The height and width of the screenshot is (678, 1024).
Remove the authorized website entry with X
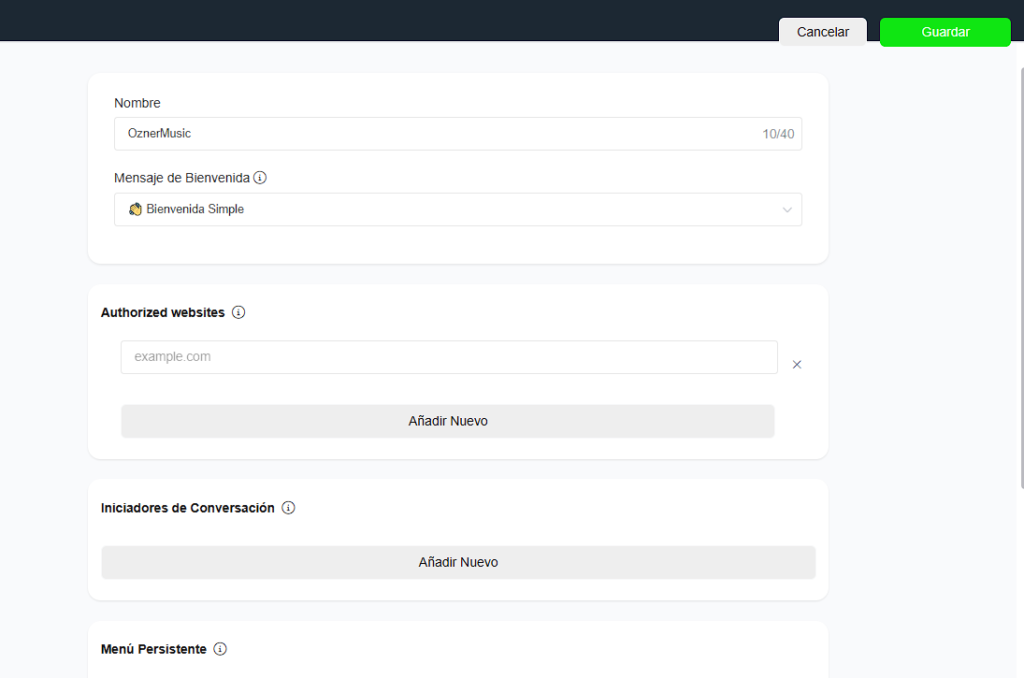[797, 365]
